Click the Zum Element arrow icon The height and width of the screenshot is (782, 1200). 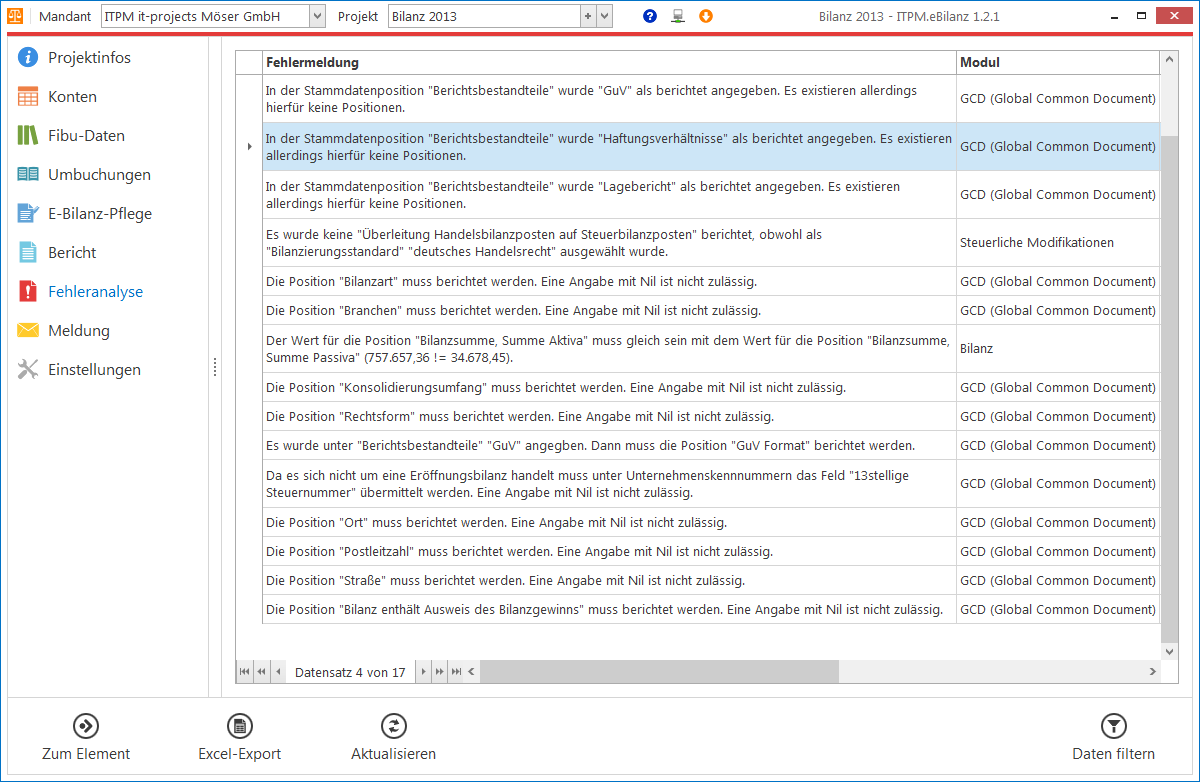[x=86, y=726]
